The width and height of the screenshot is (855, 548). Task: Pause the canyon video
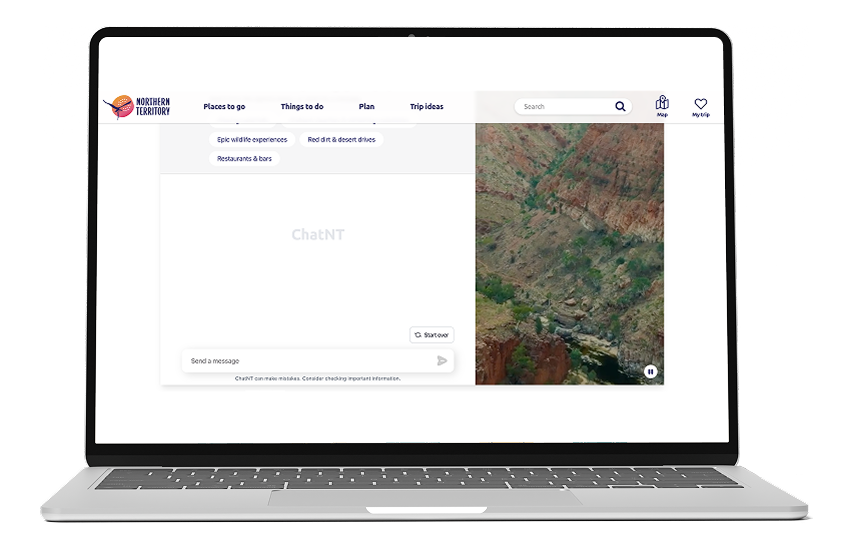pyautogui.click(x=651, y=372)
